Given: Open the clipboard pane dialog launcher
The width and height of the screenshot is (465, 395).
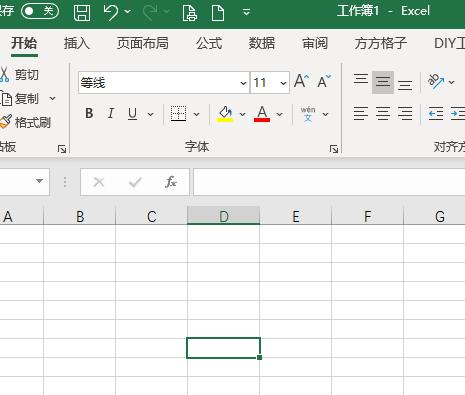Looking at the screenshot, I should tap(62, 149).
